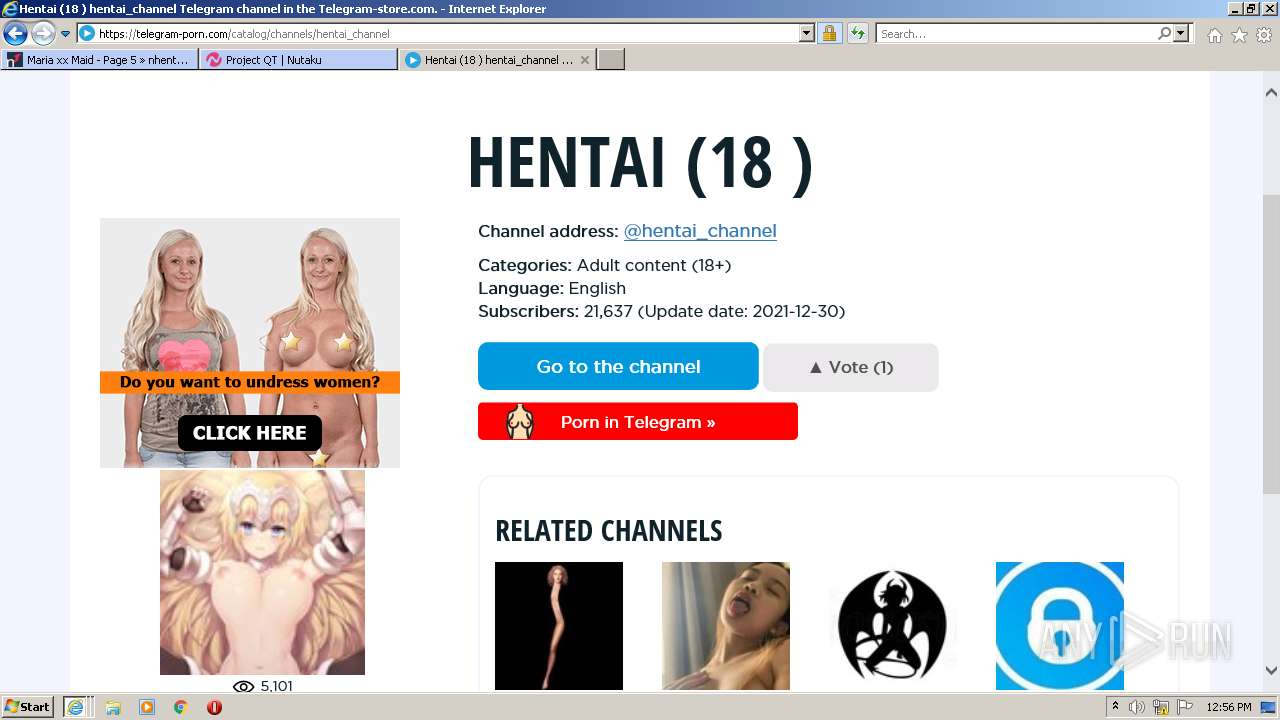Click the Internet Explorer taskbar icon
The width and height of the screenshot is (1280, 720).
coord(75,707)
